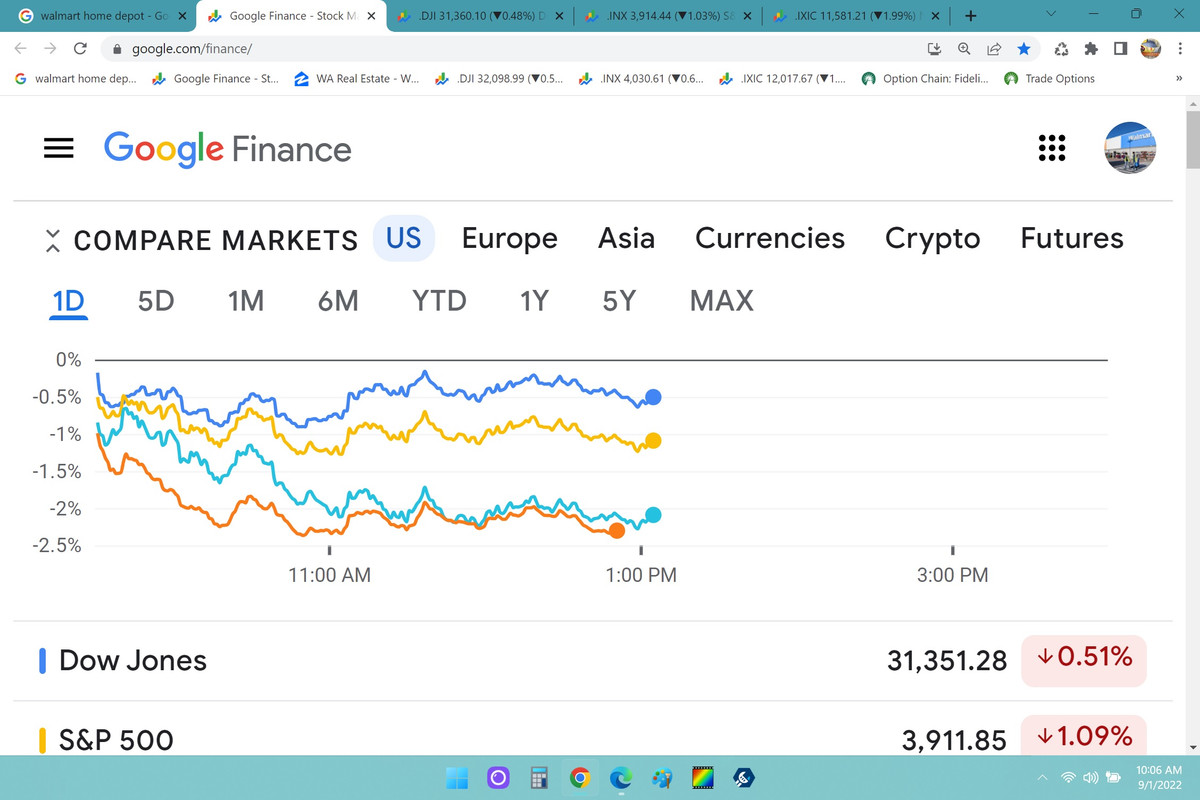Open the Calculator app from taskbar
This screenshot has height=800, width=1200.
click(x=539, y=778)
